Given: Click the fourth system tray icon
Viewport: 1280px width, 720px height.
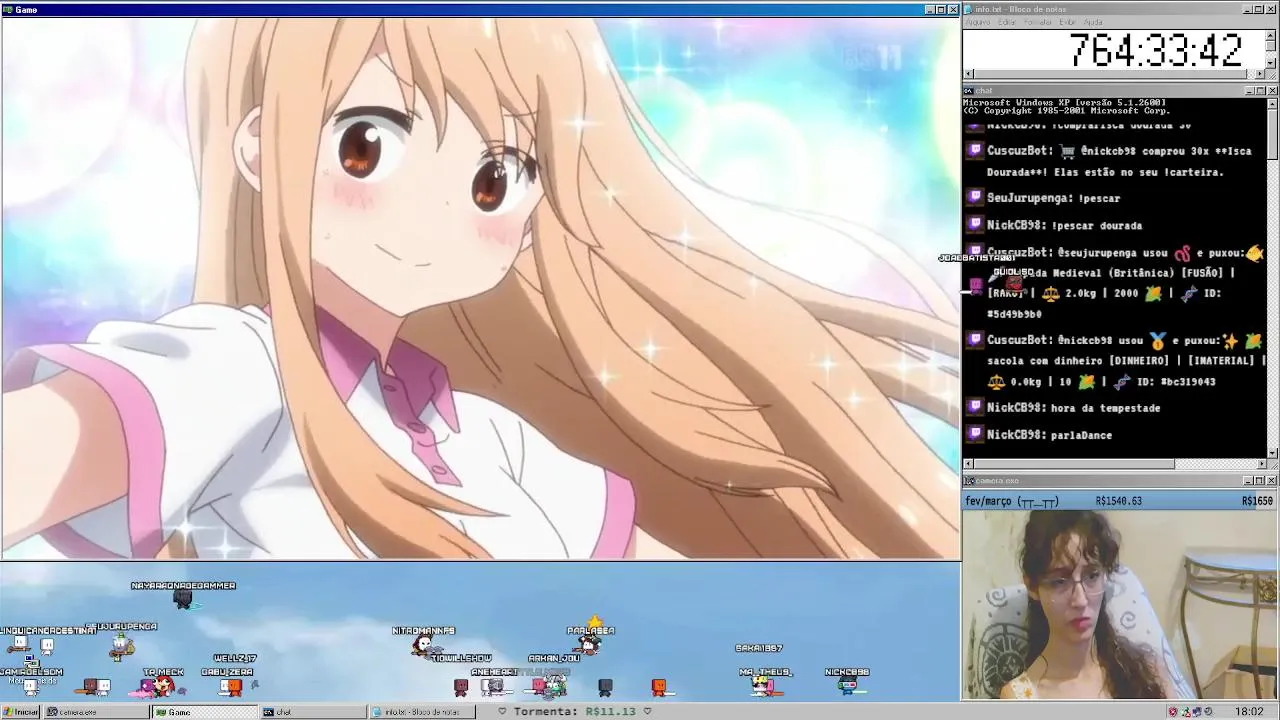Looking at the screenshot, I should (x=1209, y=712).
